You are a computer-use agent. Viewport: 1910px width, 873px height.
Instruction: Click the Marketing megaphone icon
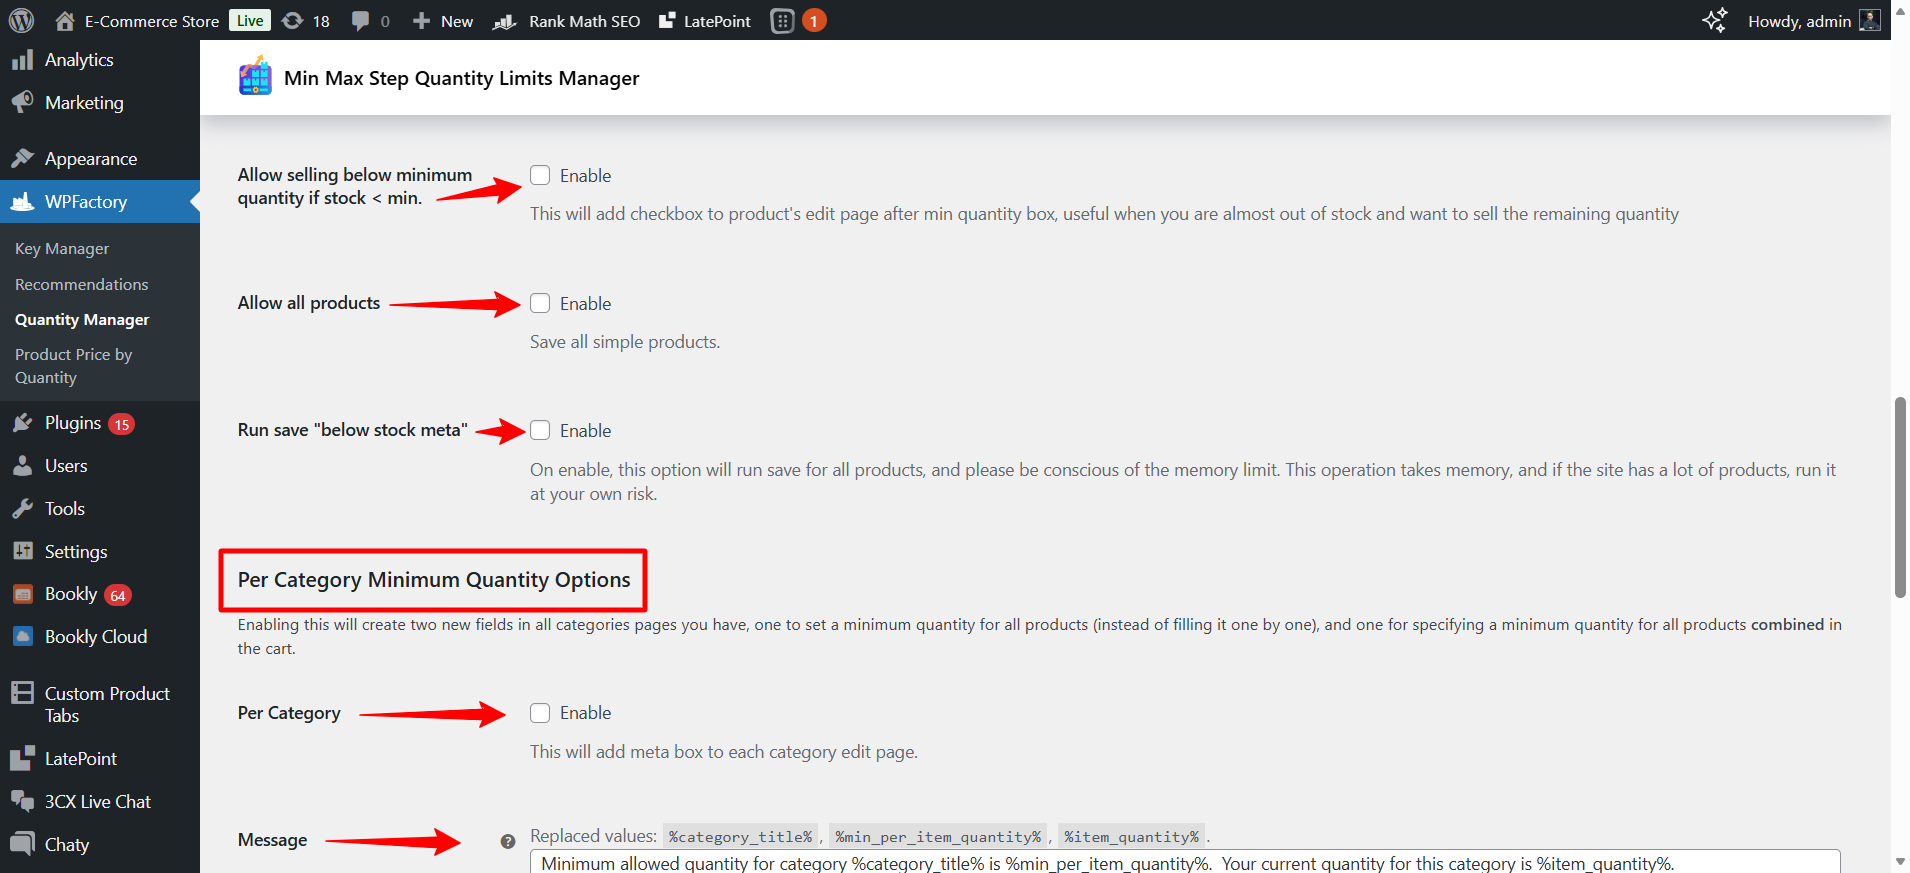click(22, 102)
